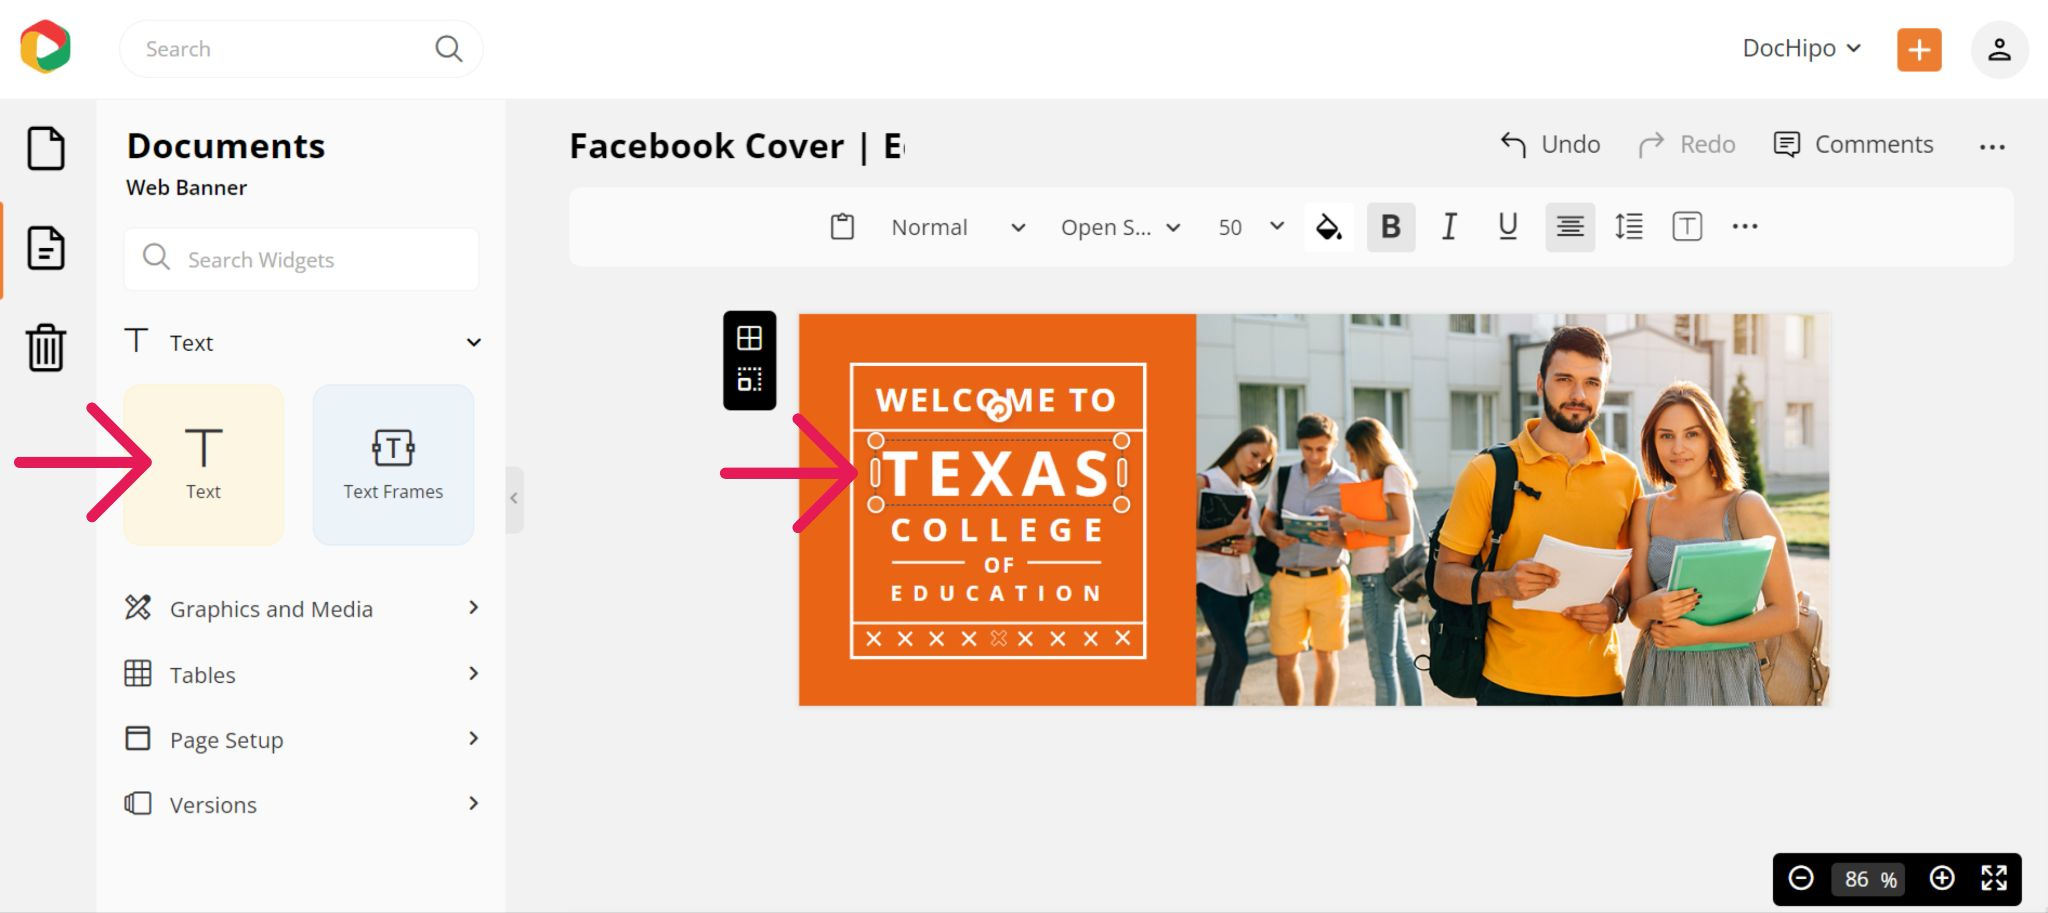Select the italic formatting icon
Viewport: 2048px width, 913px height.
[1448, 227]
